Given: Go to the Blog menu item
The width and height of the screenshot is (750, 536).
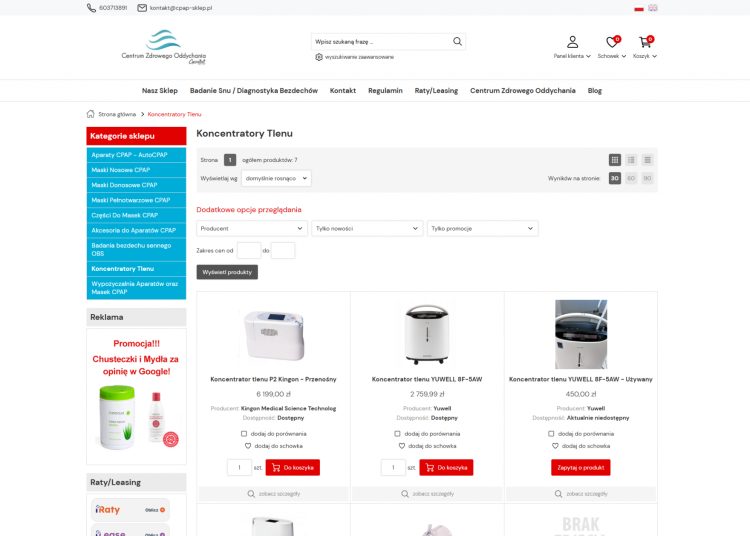Looking at the screenshot, I should (x=594, y=90).
